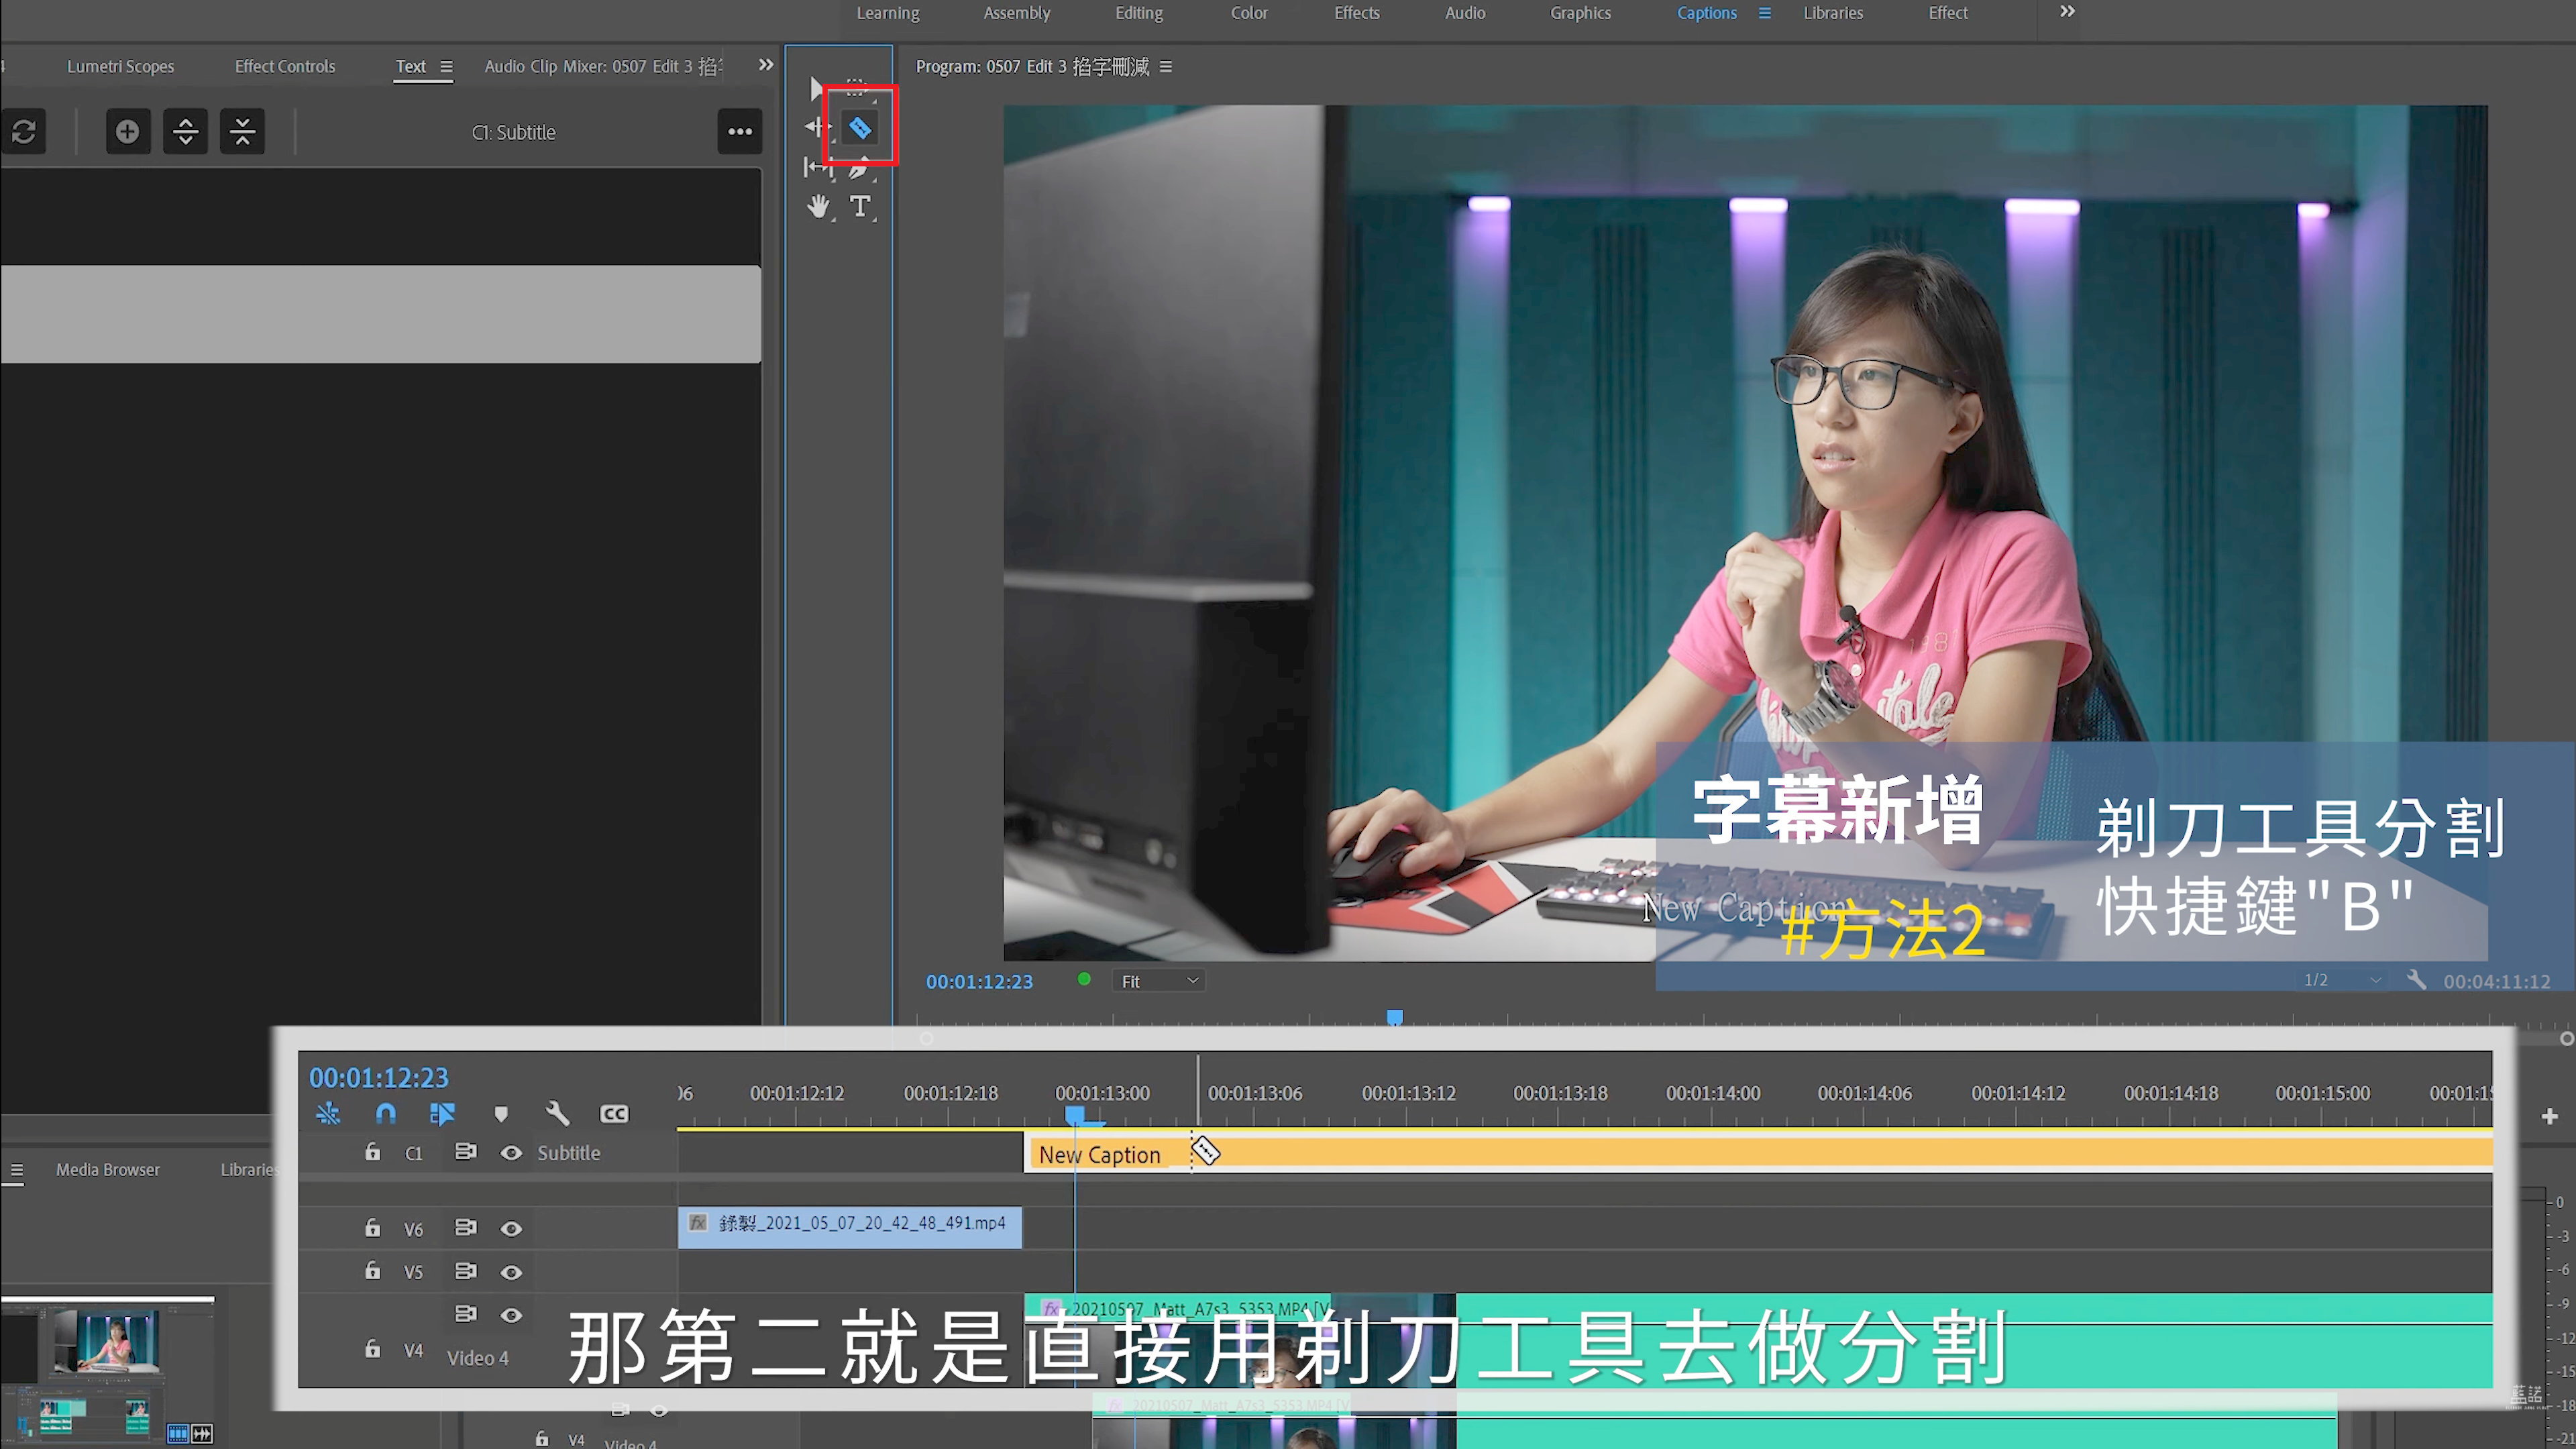Select the Pen tool

859,168
